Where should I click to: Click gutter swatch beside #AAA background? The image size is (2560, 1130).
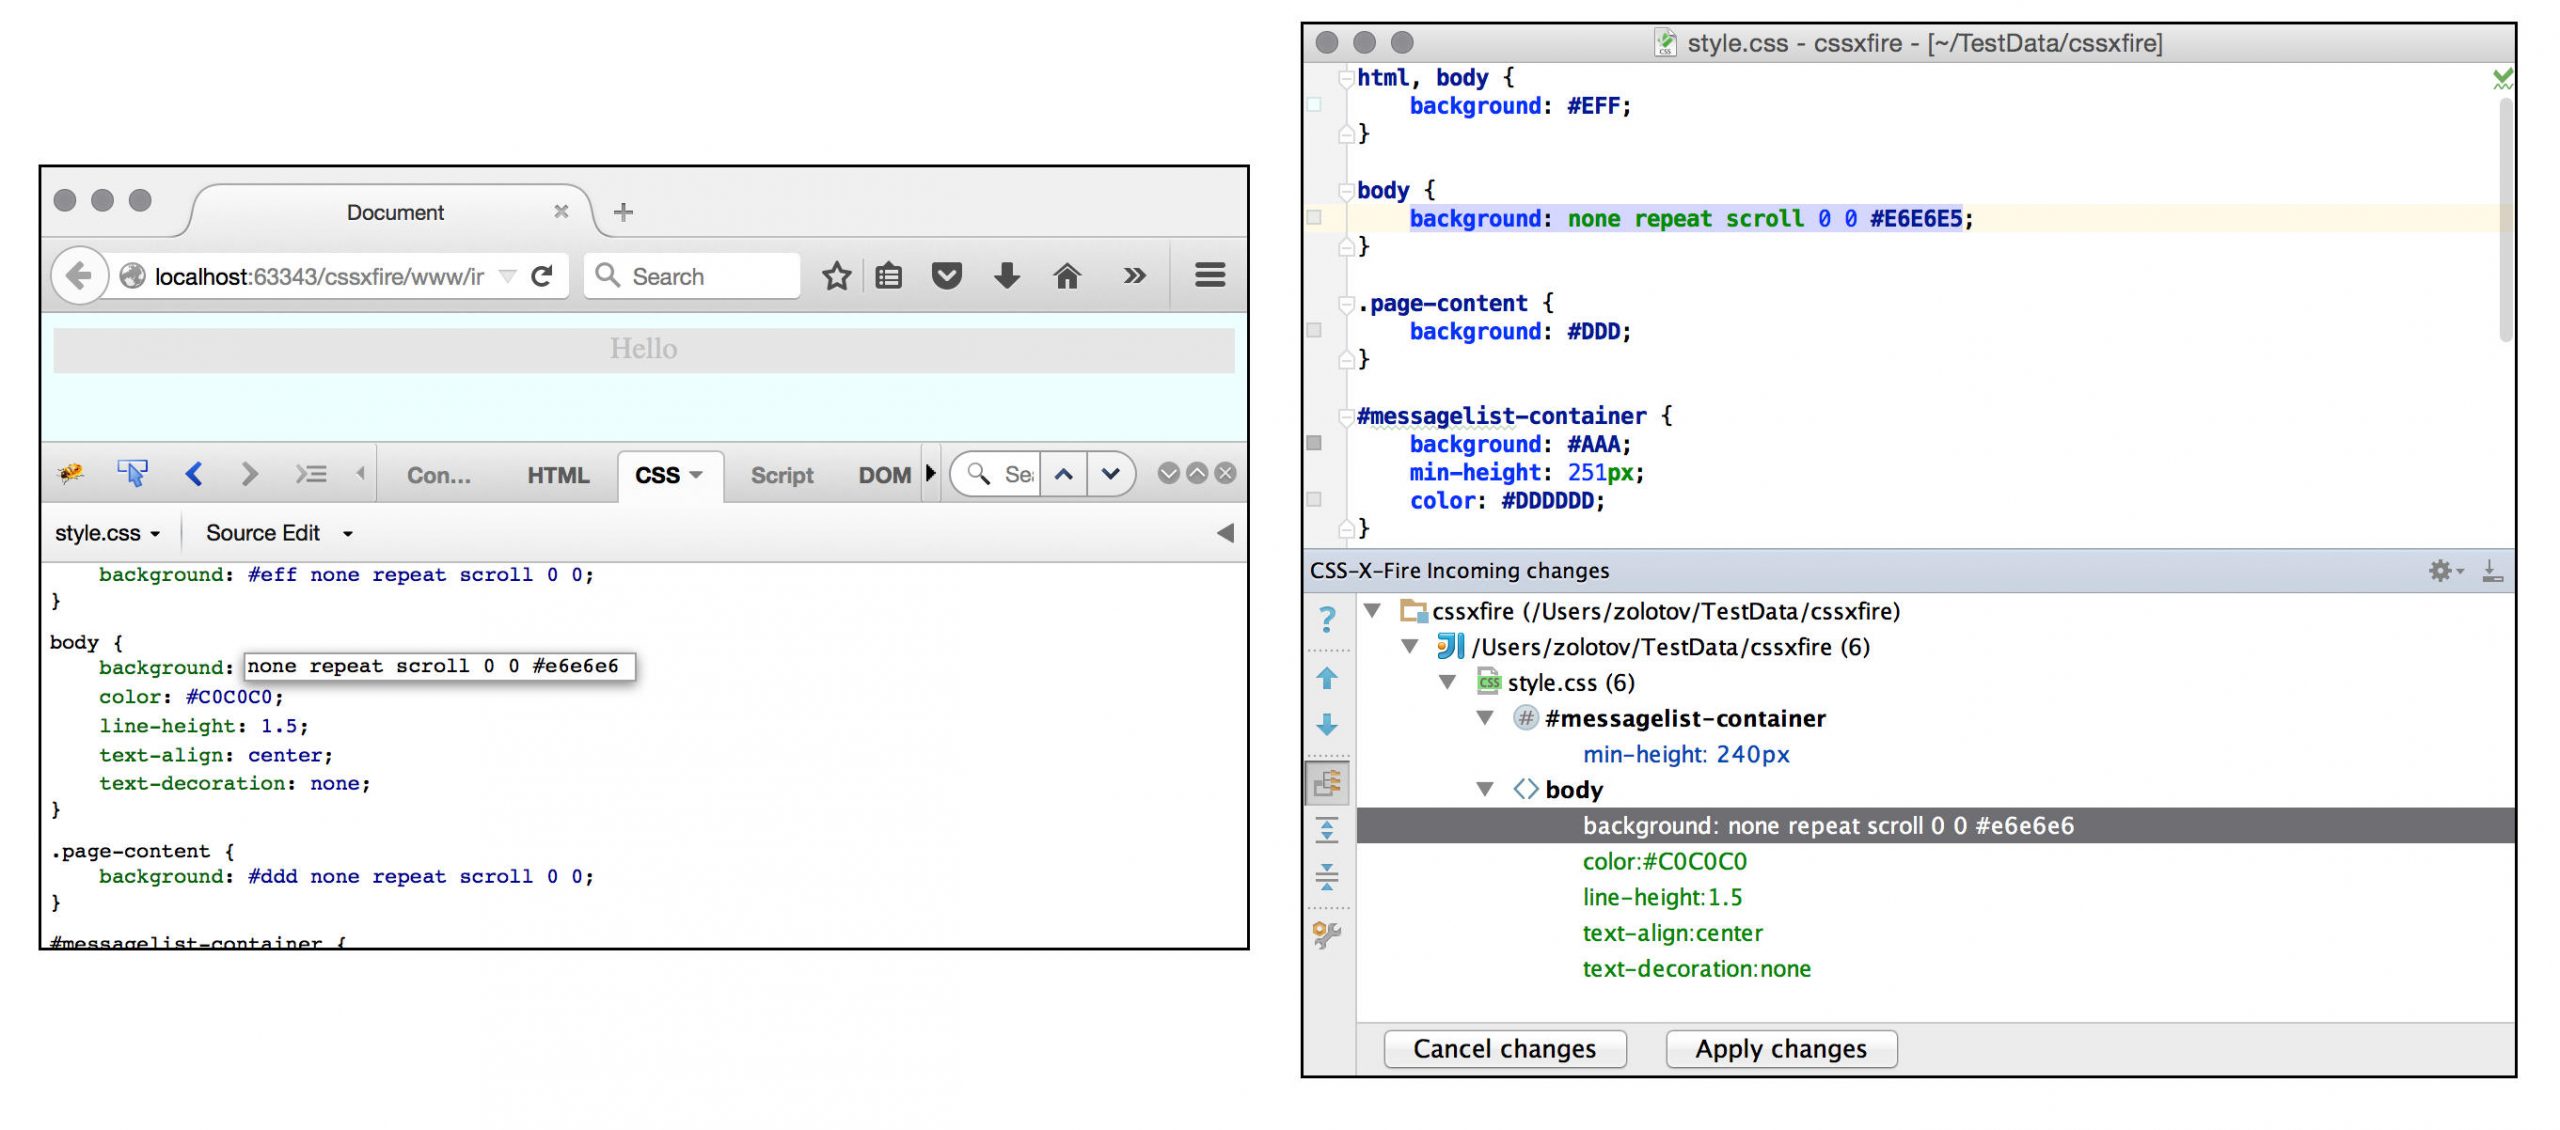click(1314, 443)
